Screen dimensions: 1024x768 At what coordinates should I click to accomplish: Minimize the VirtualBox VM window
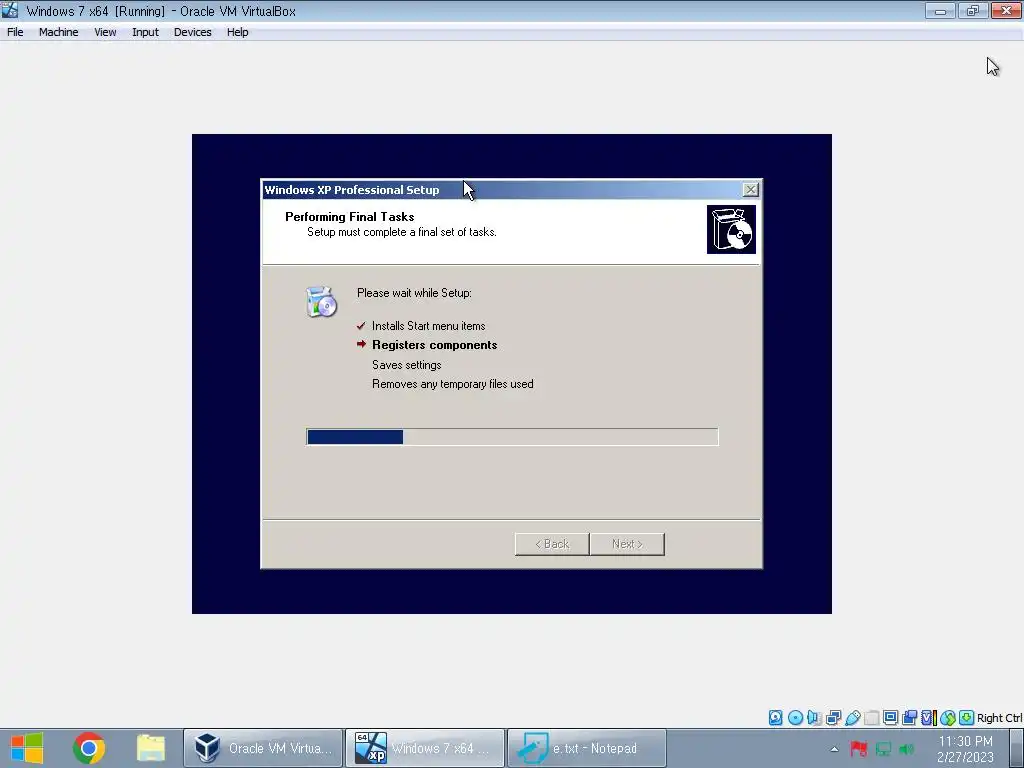[940, 10]
